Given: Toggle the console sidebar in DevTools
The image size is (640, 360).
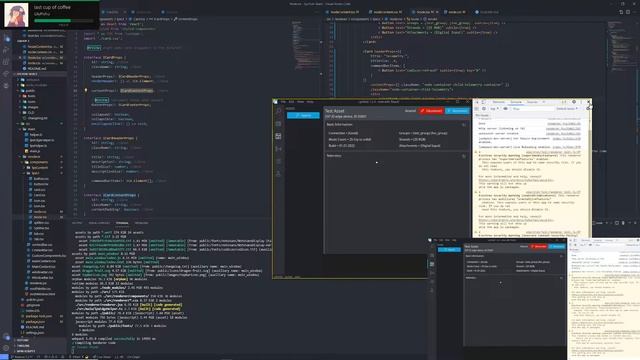Looking at the screenshot, I should click(x=477, y=109).
